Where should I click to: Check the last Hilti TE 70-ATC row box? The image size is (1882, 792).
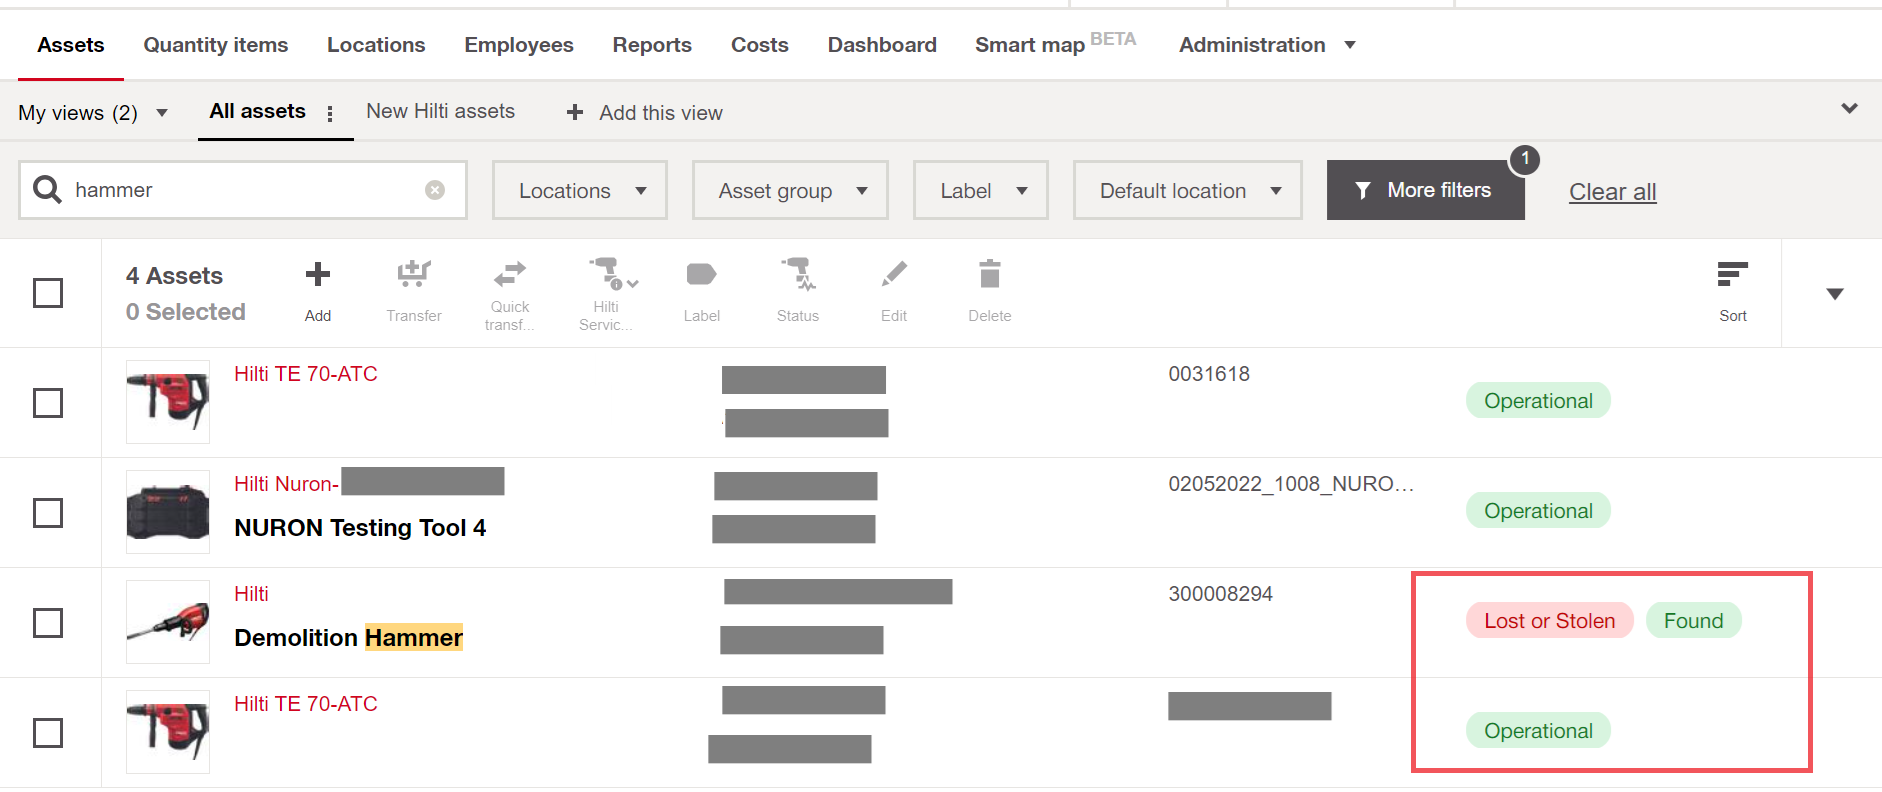click(x=48, y=733)
